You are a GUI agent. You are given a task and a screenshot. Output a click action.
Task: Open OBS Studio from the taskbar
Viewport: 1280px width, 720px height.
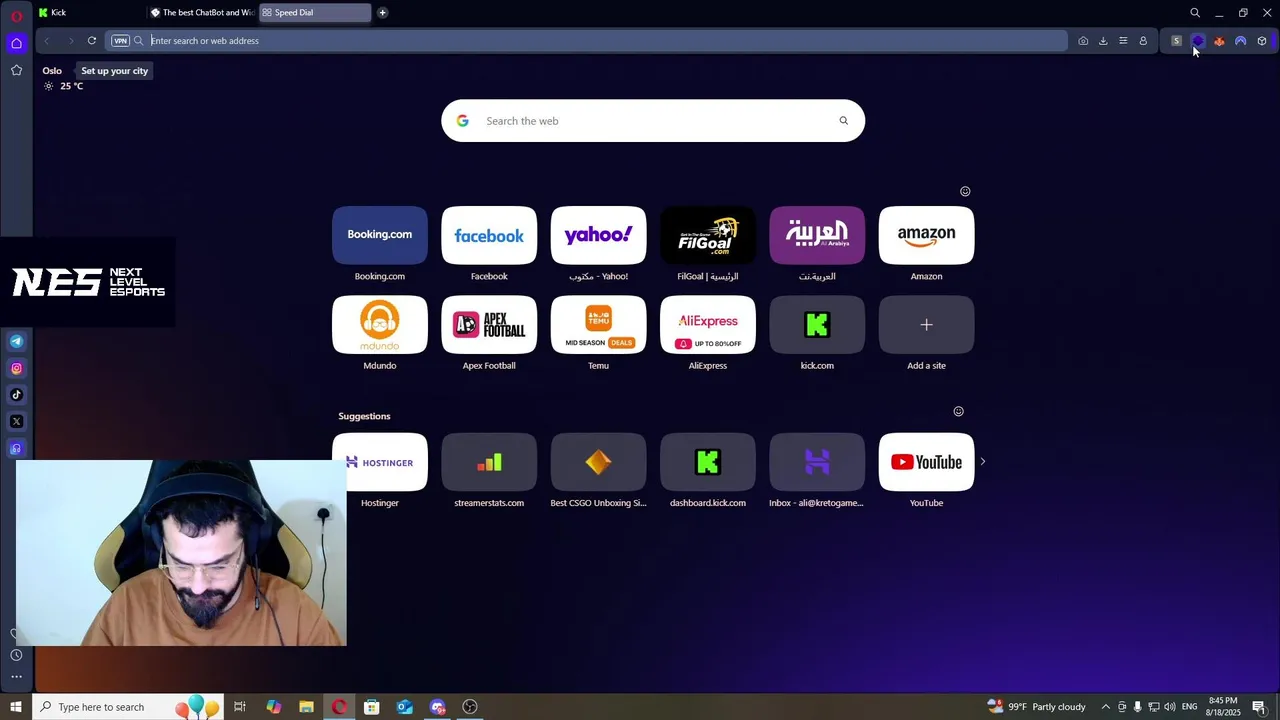(470, 707)
